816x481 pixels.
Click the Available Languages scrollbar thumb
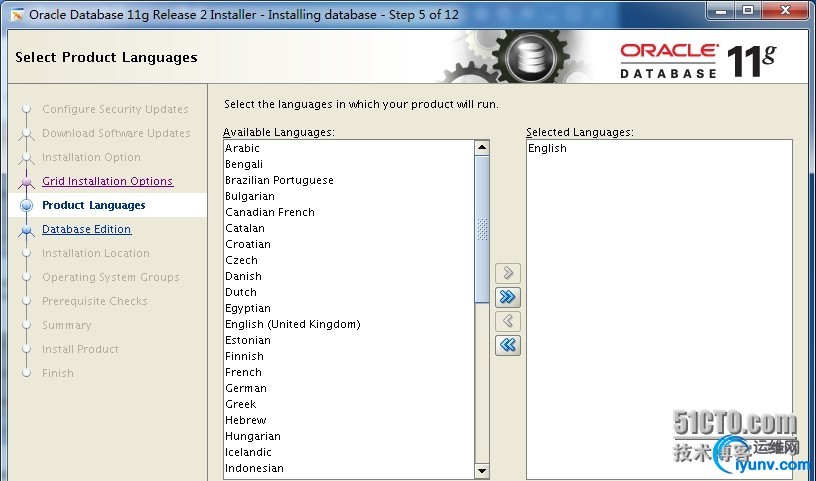tap(482, 229)
